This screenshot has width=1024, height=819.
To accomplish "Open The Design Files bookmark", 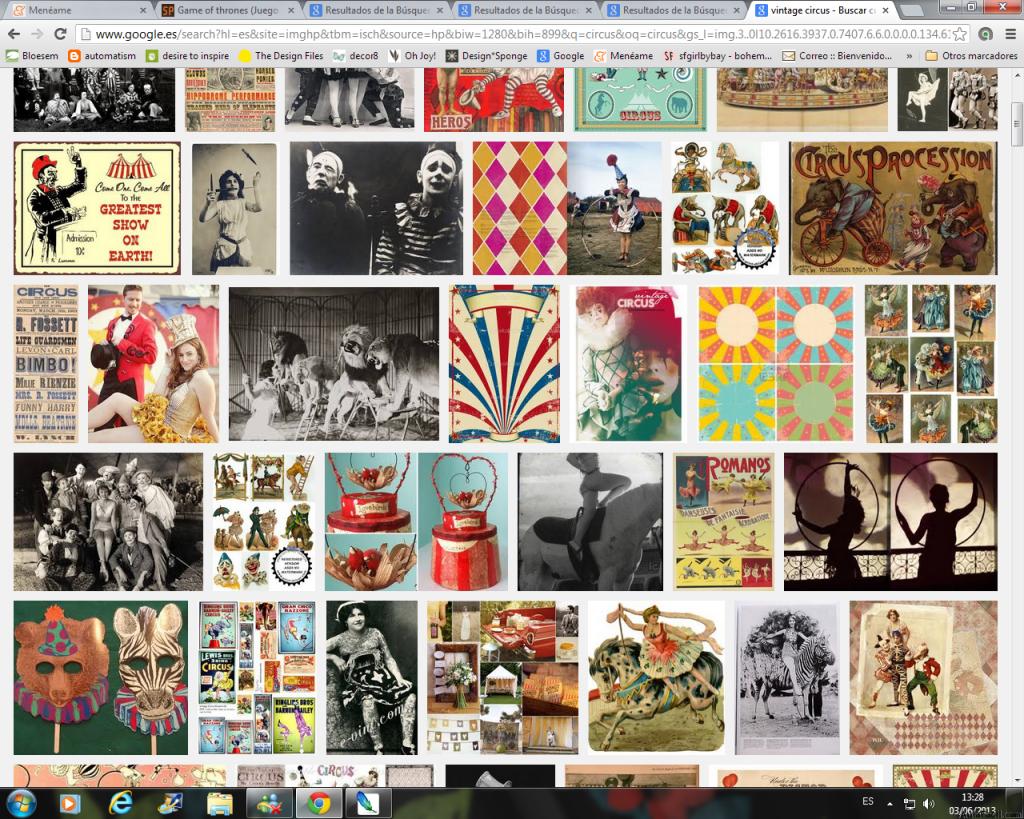I will tap(281, 56).
